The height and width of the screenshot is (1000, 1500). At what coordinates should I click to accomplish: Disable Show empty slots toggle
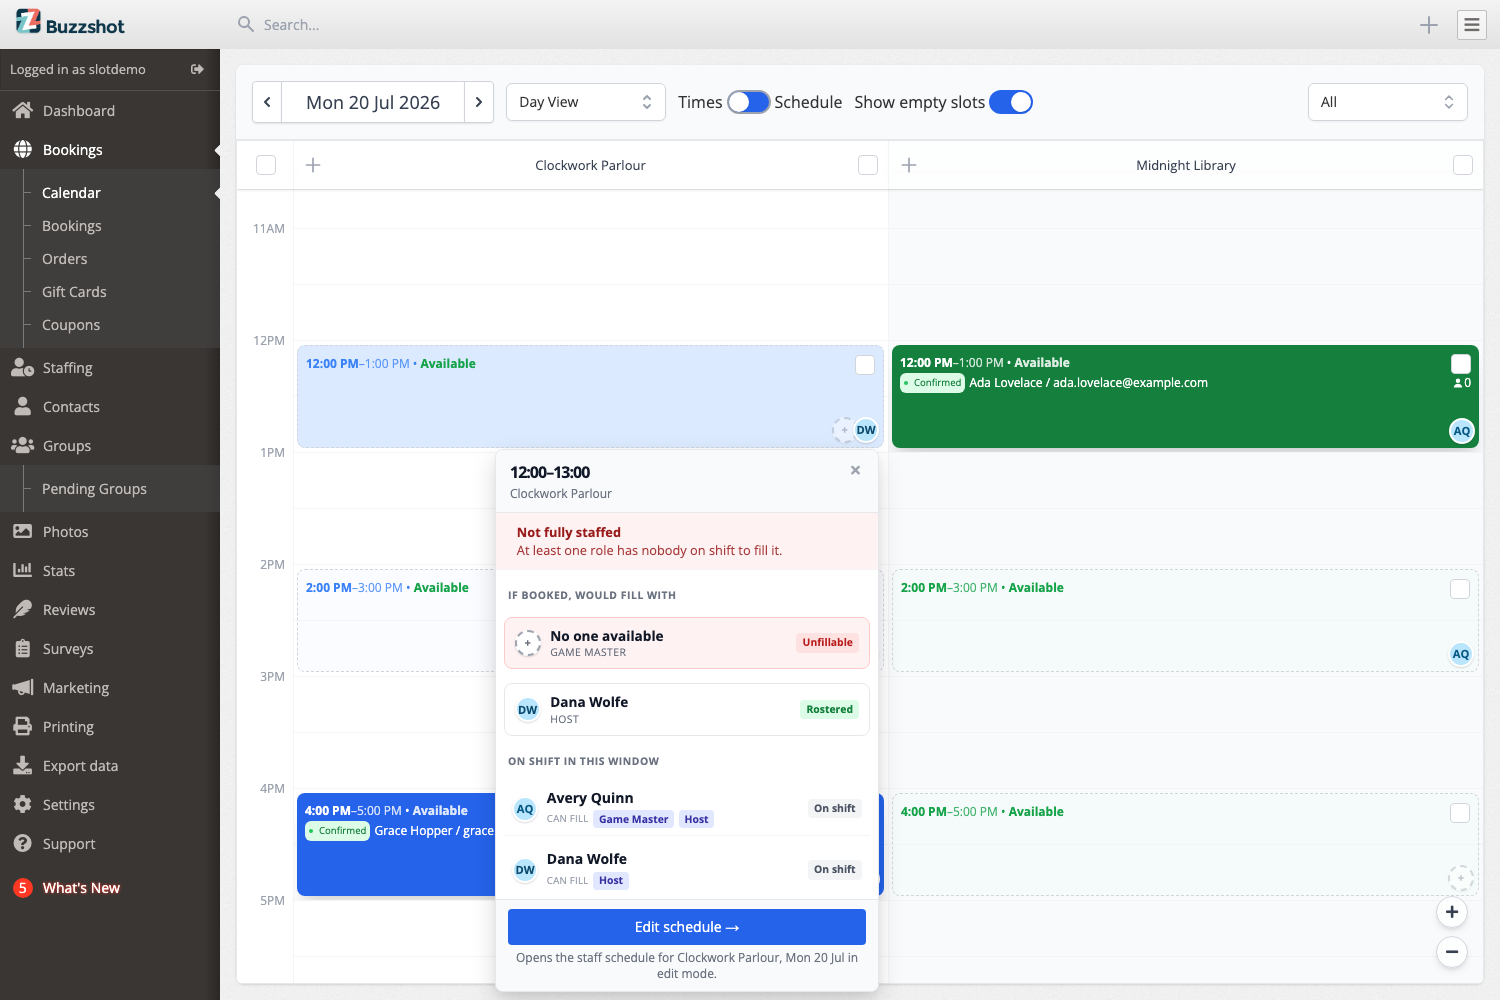pos(1011,102)
